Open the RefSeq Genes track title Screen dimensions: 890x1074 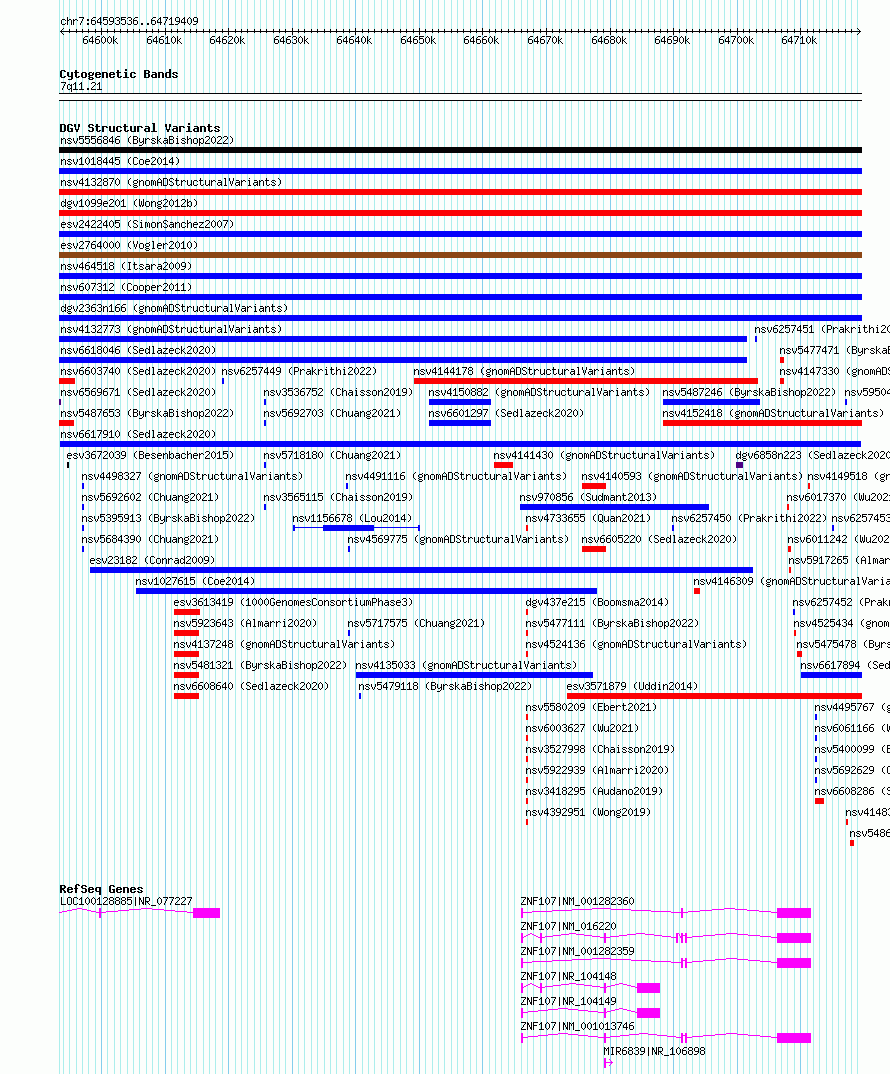point(101,889)
